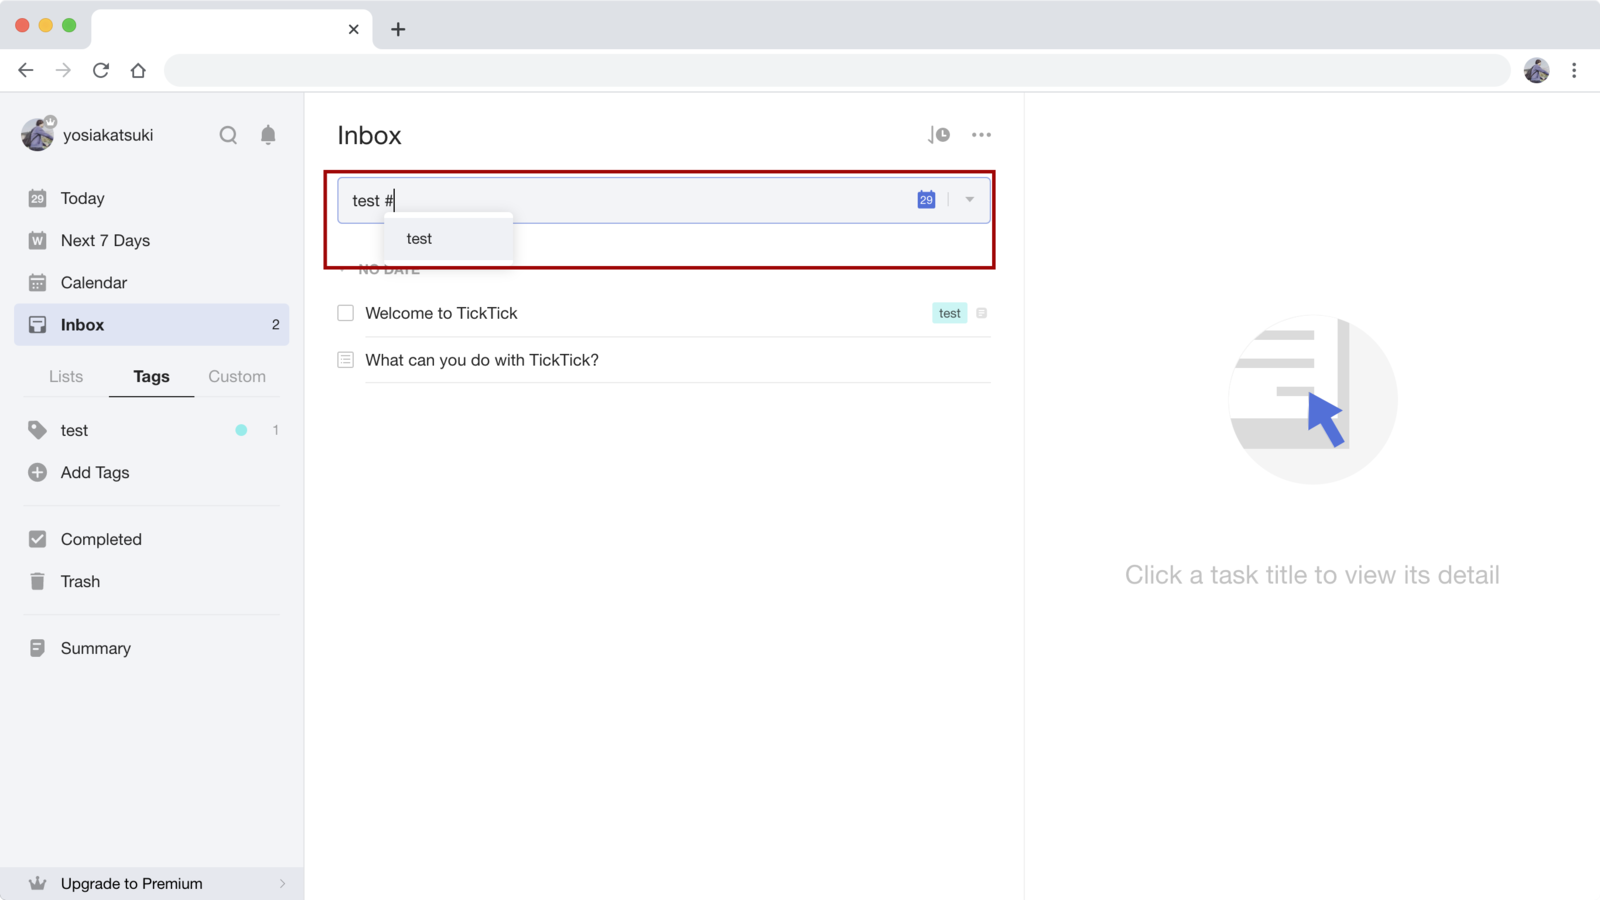The image size is (1600, 900).
Task: Click the Next 7 Days week icon
Action: [x=37, y=240]
